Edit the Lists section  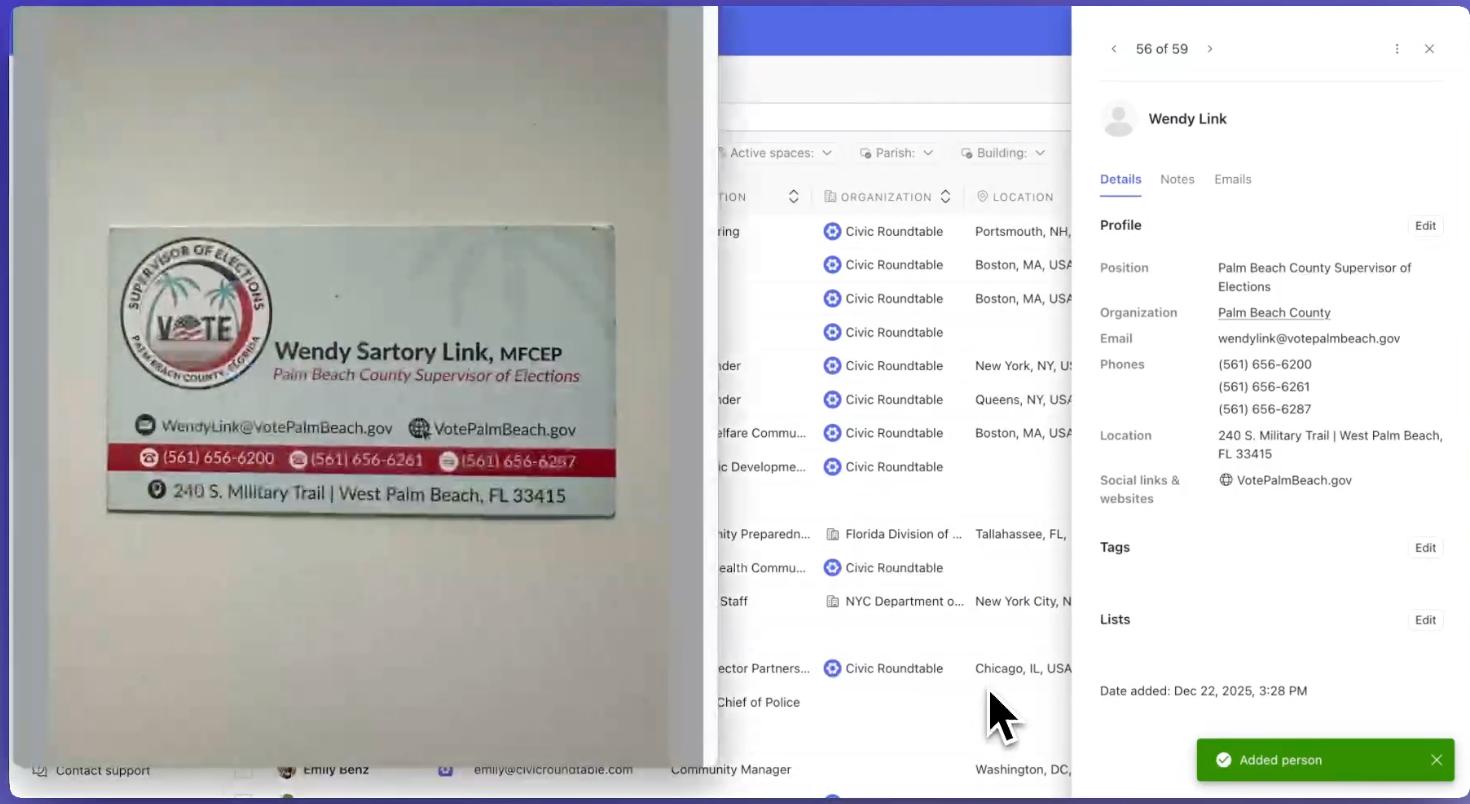(x=1425, y=620)
